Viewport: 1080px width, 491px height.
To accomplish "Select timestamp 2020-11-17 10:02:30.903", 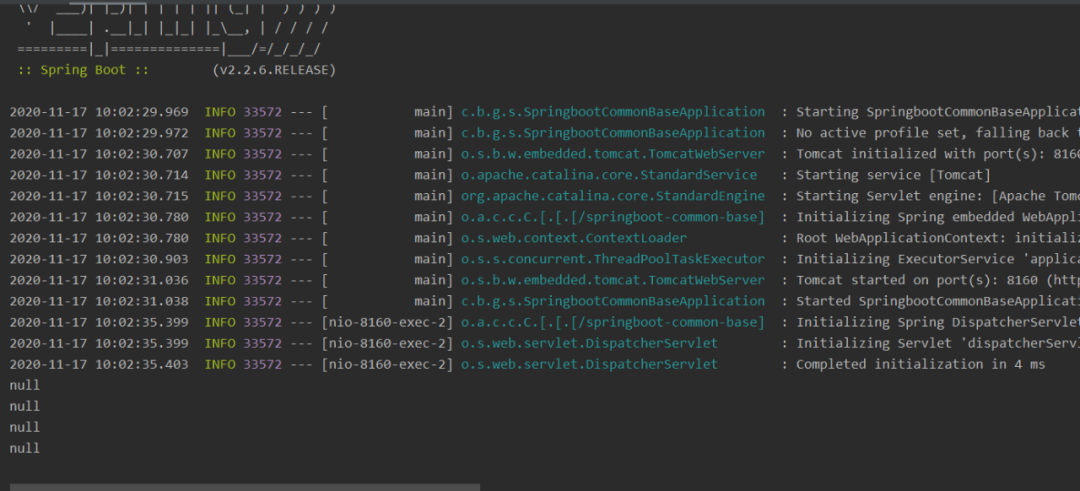I will click(98, 260).
